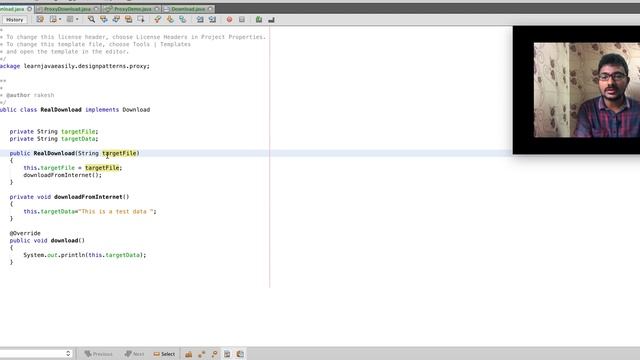Click the download() method name
The height and width of the screenshot is (360, 640).
(x=64, y=240)
